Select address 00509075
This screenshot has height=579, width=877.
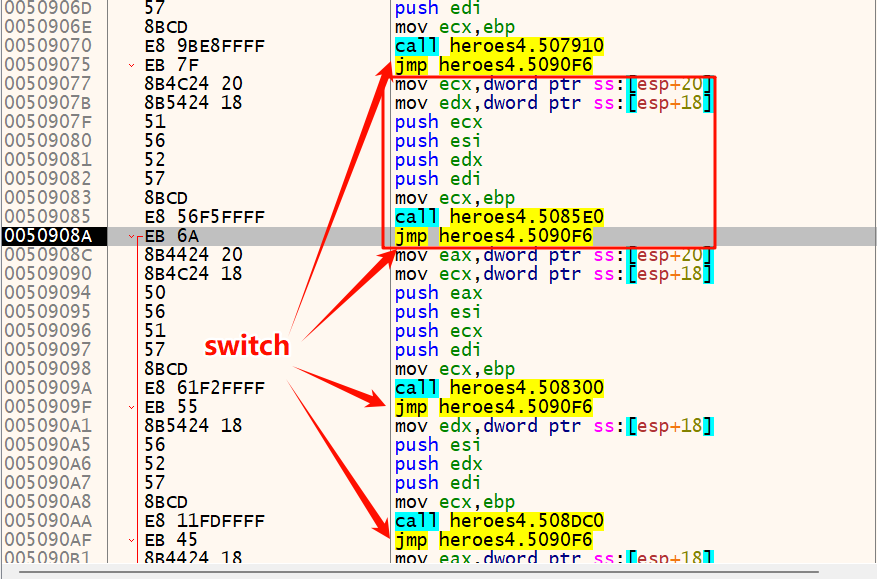pos(48,65)
